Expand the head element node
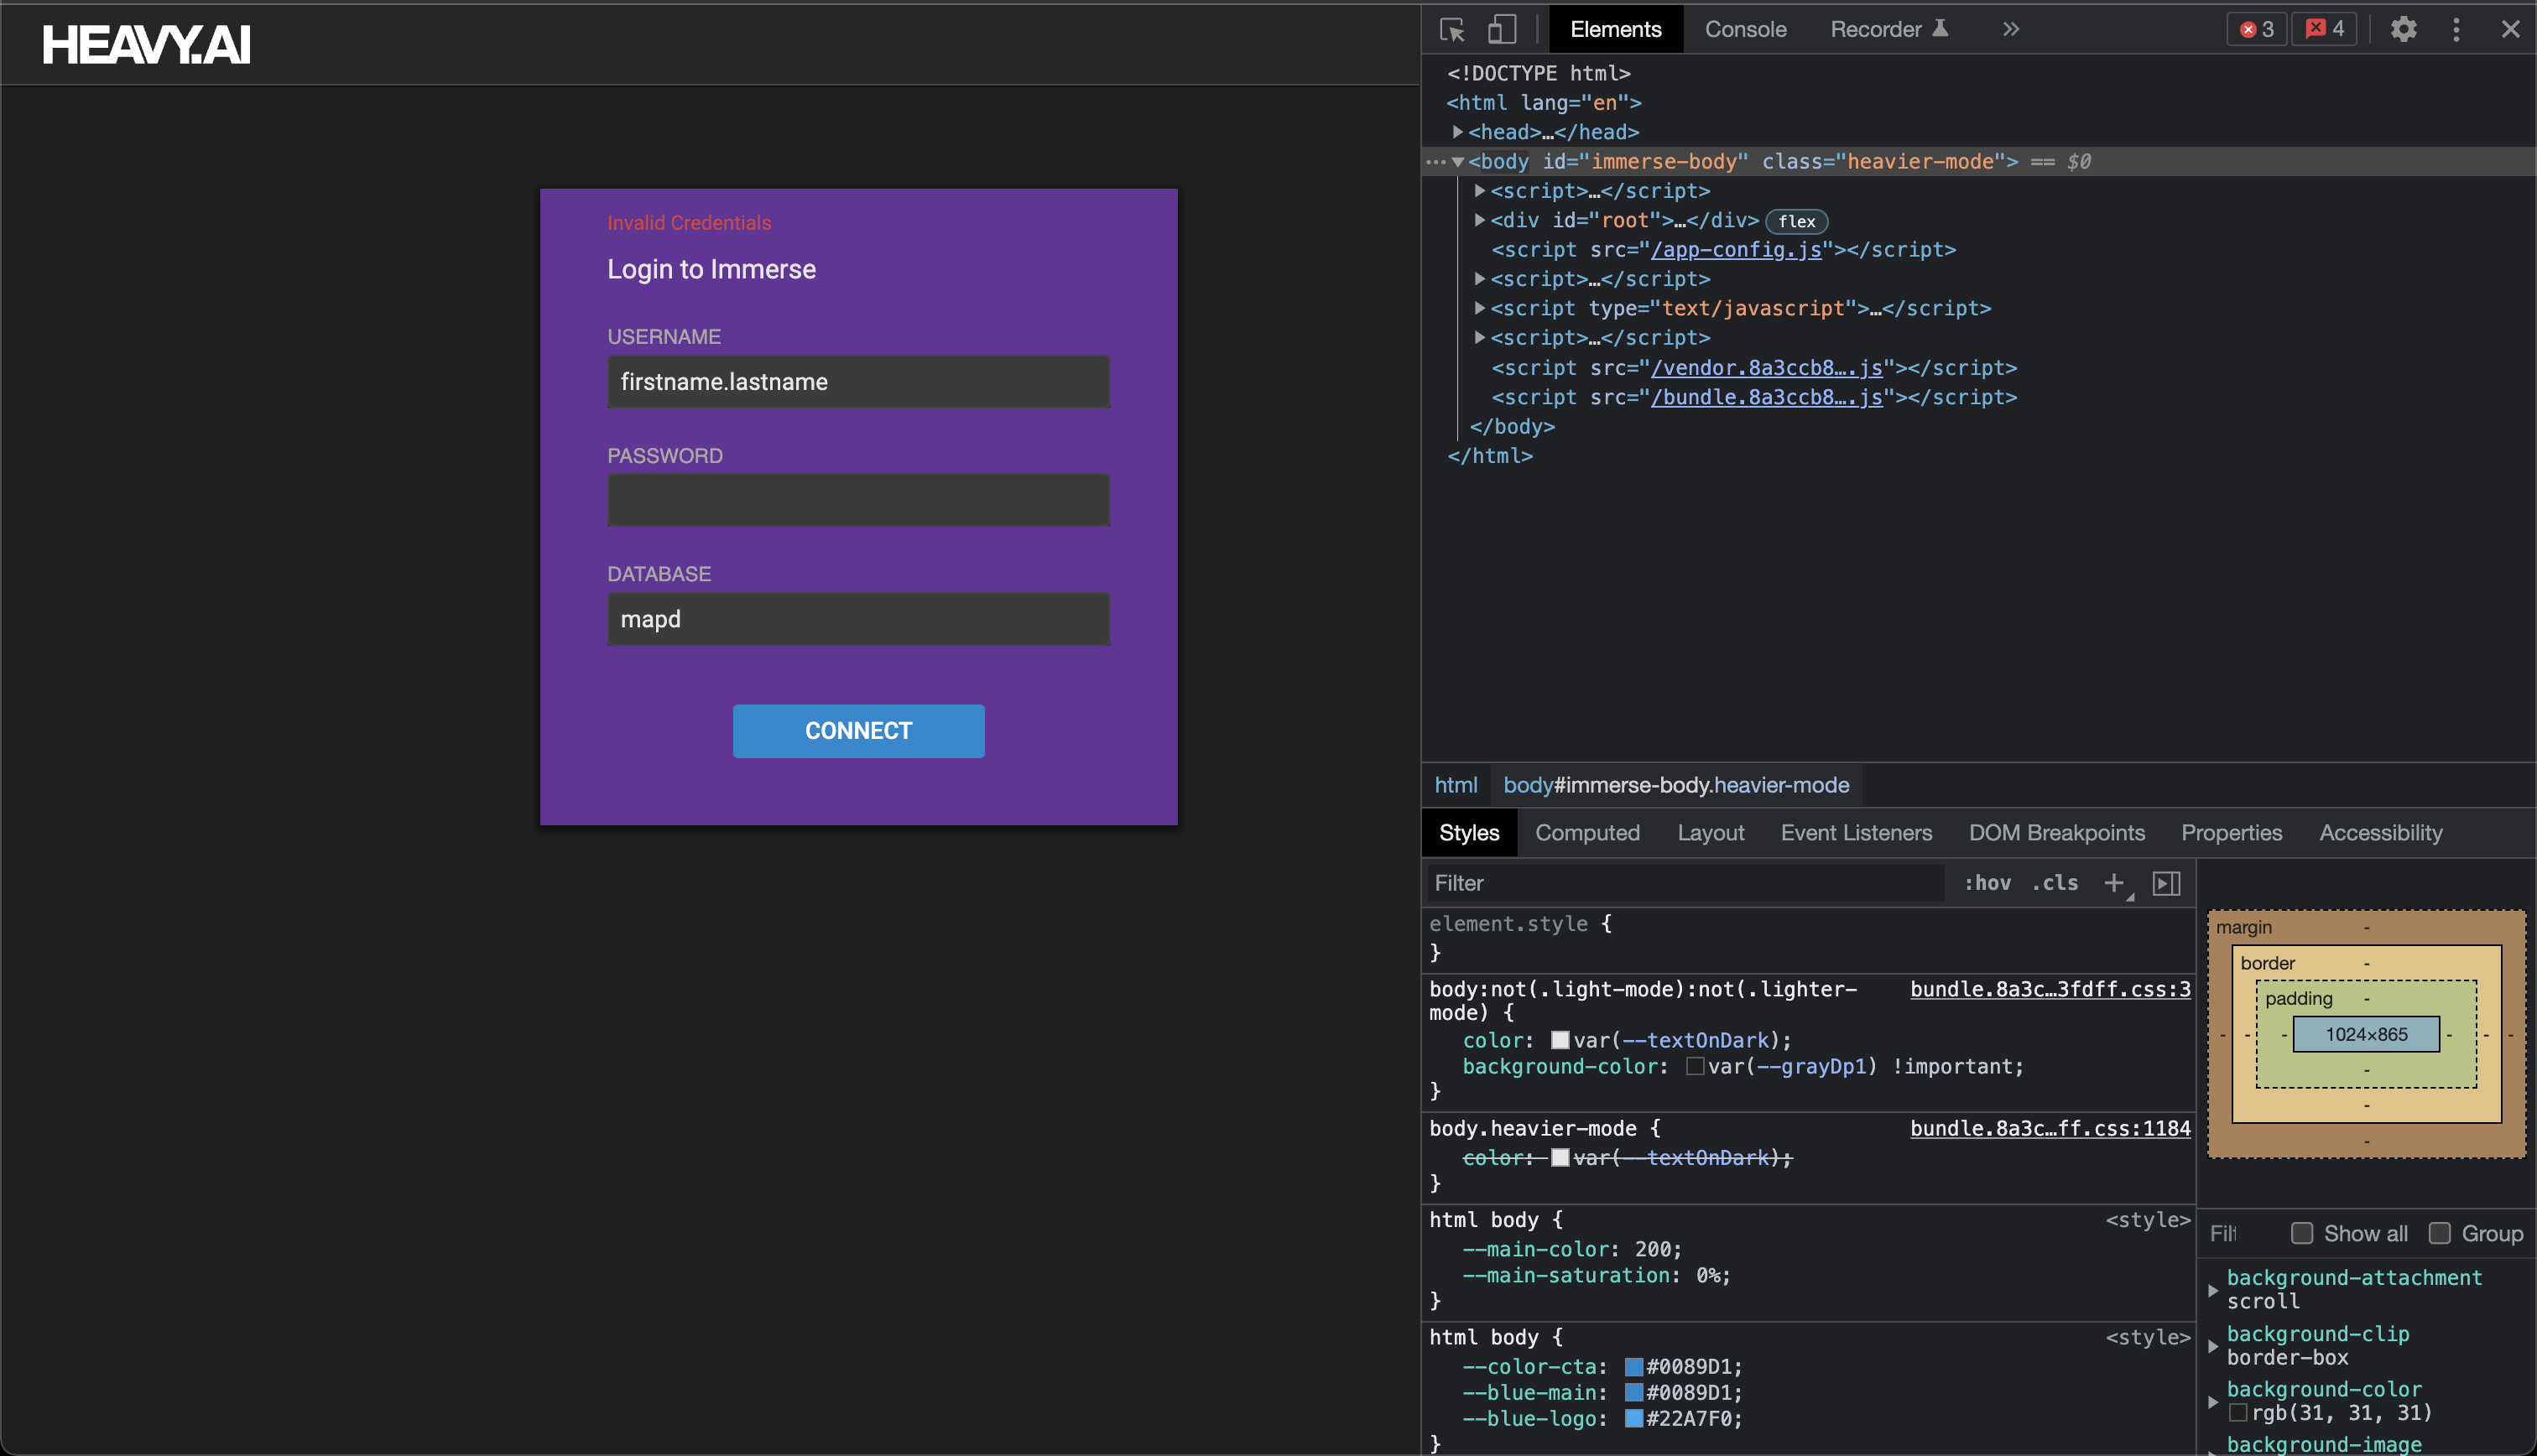 pyautogui.click(x=1458, y=132)
